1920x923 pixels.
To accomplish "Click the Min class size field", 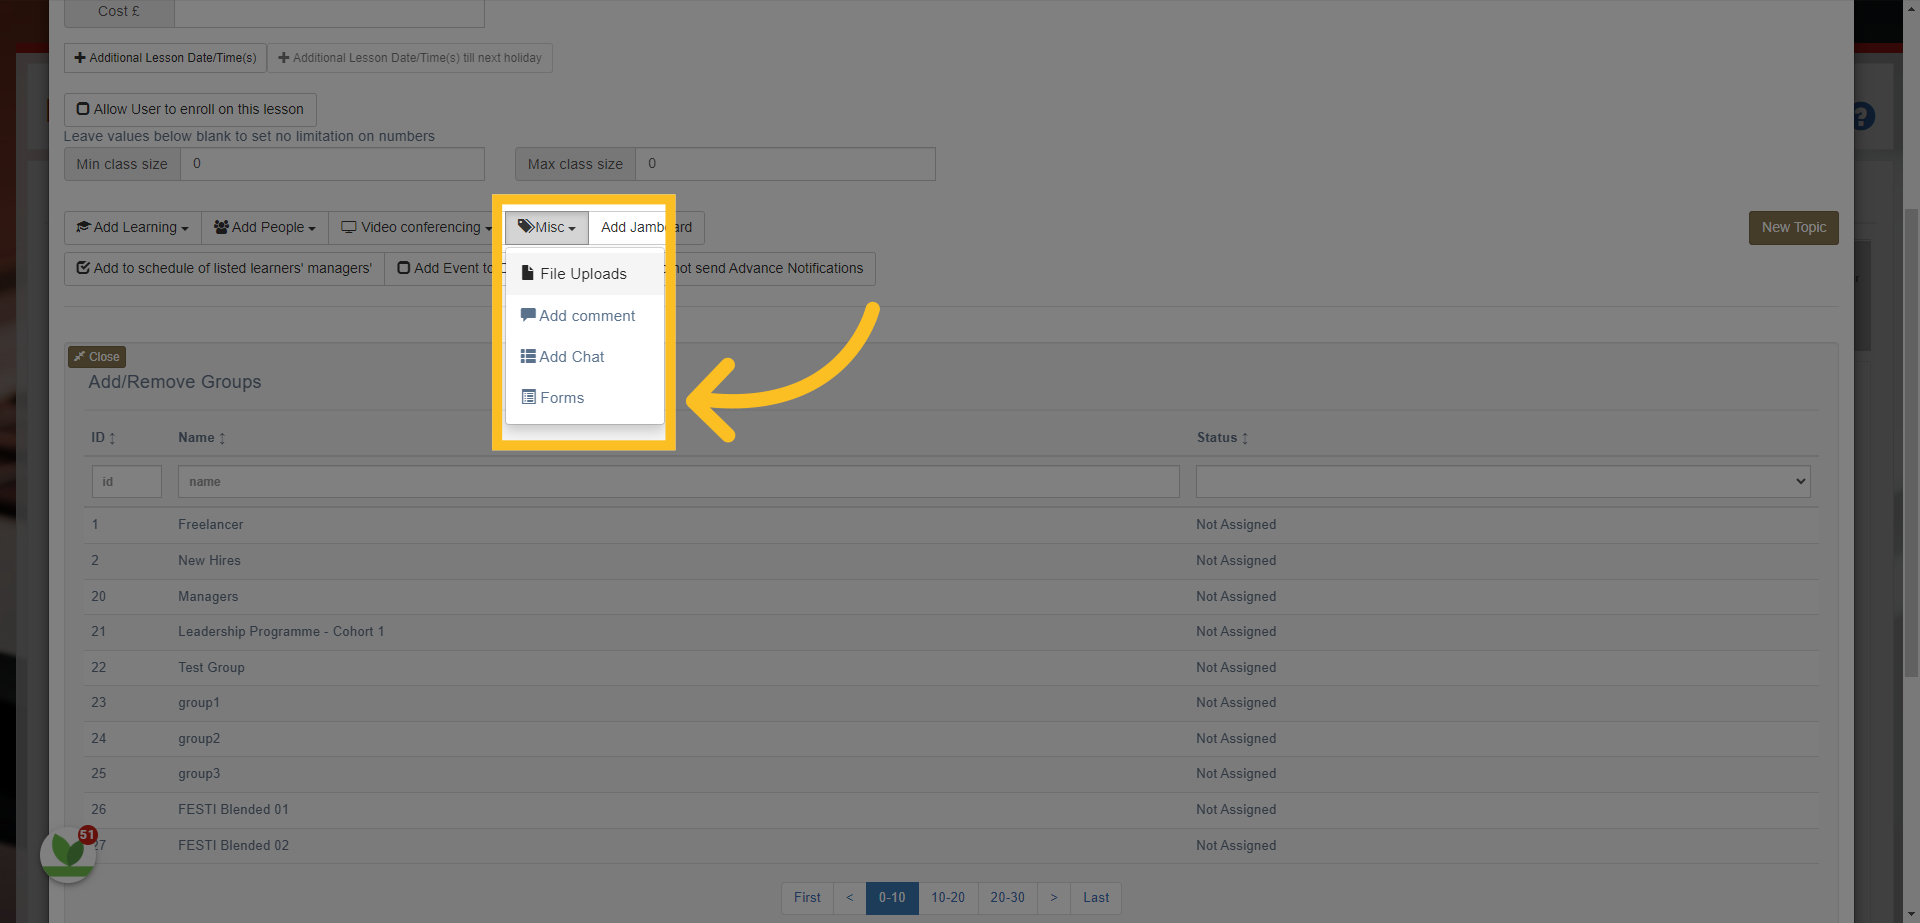I will [332, 164].
